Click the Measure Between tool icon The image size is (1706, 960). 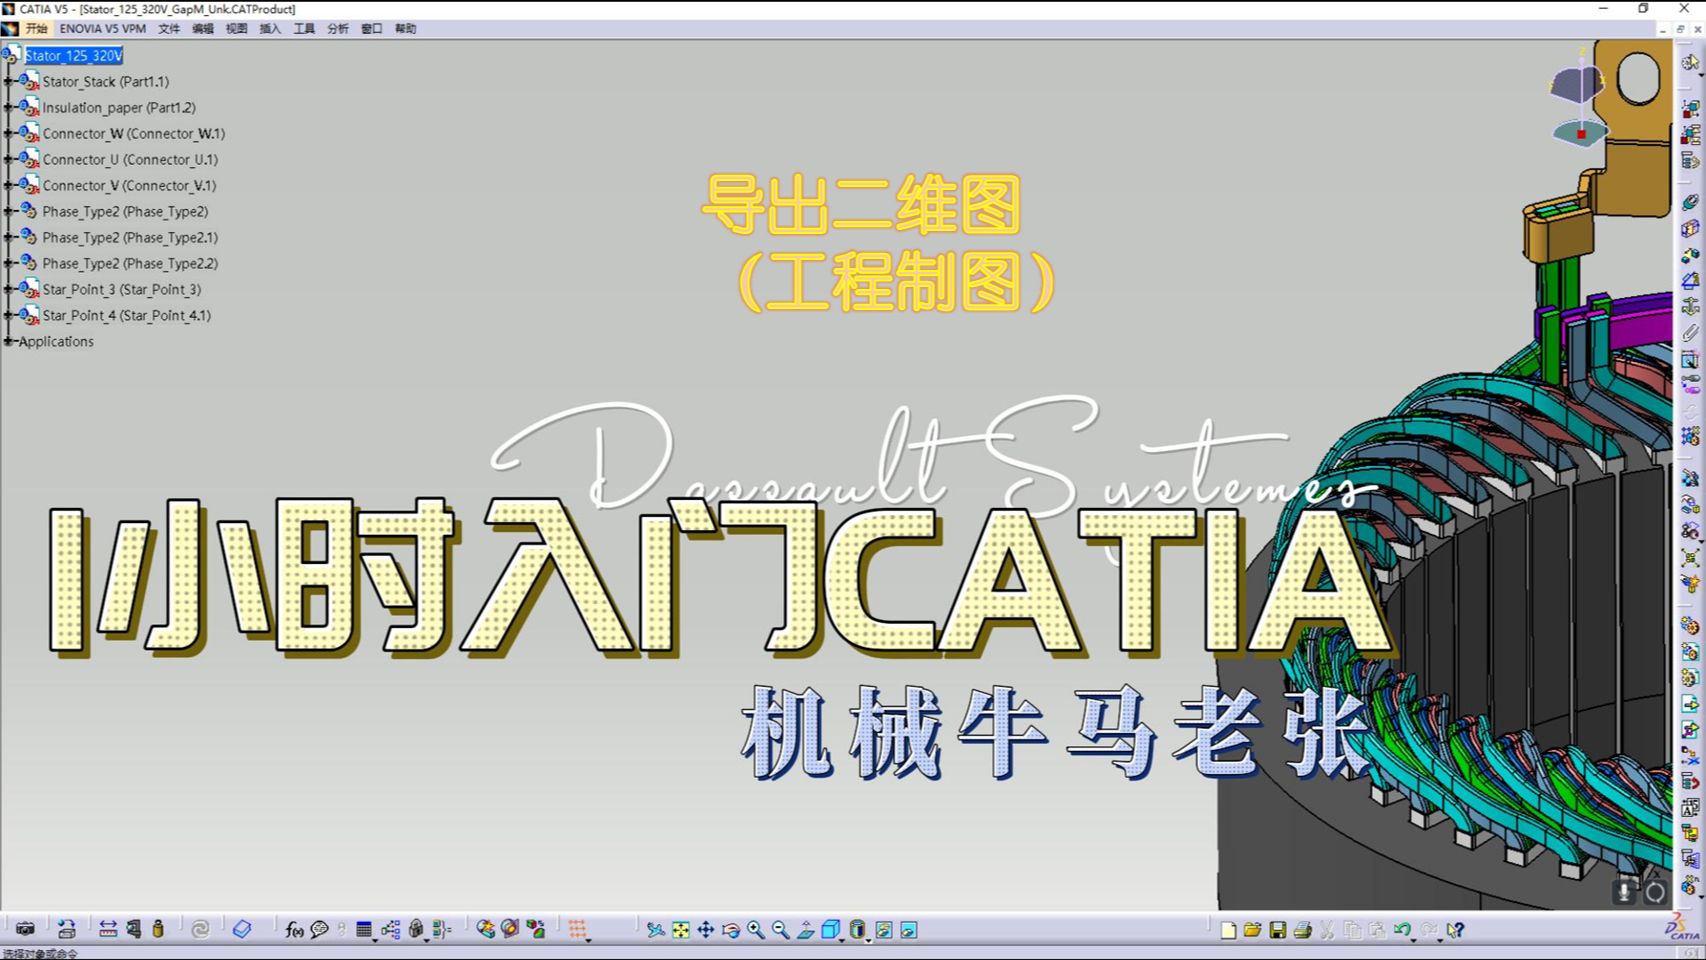108,929
